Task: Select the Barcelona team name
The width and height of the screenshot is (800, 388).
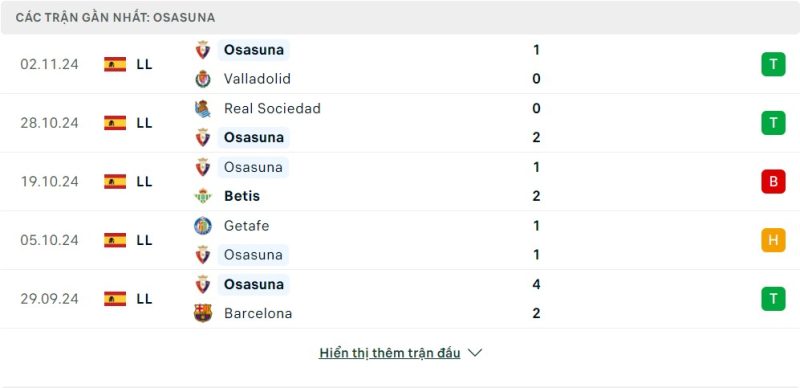Action: point(258,313)
